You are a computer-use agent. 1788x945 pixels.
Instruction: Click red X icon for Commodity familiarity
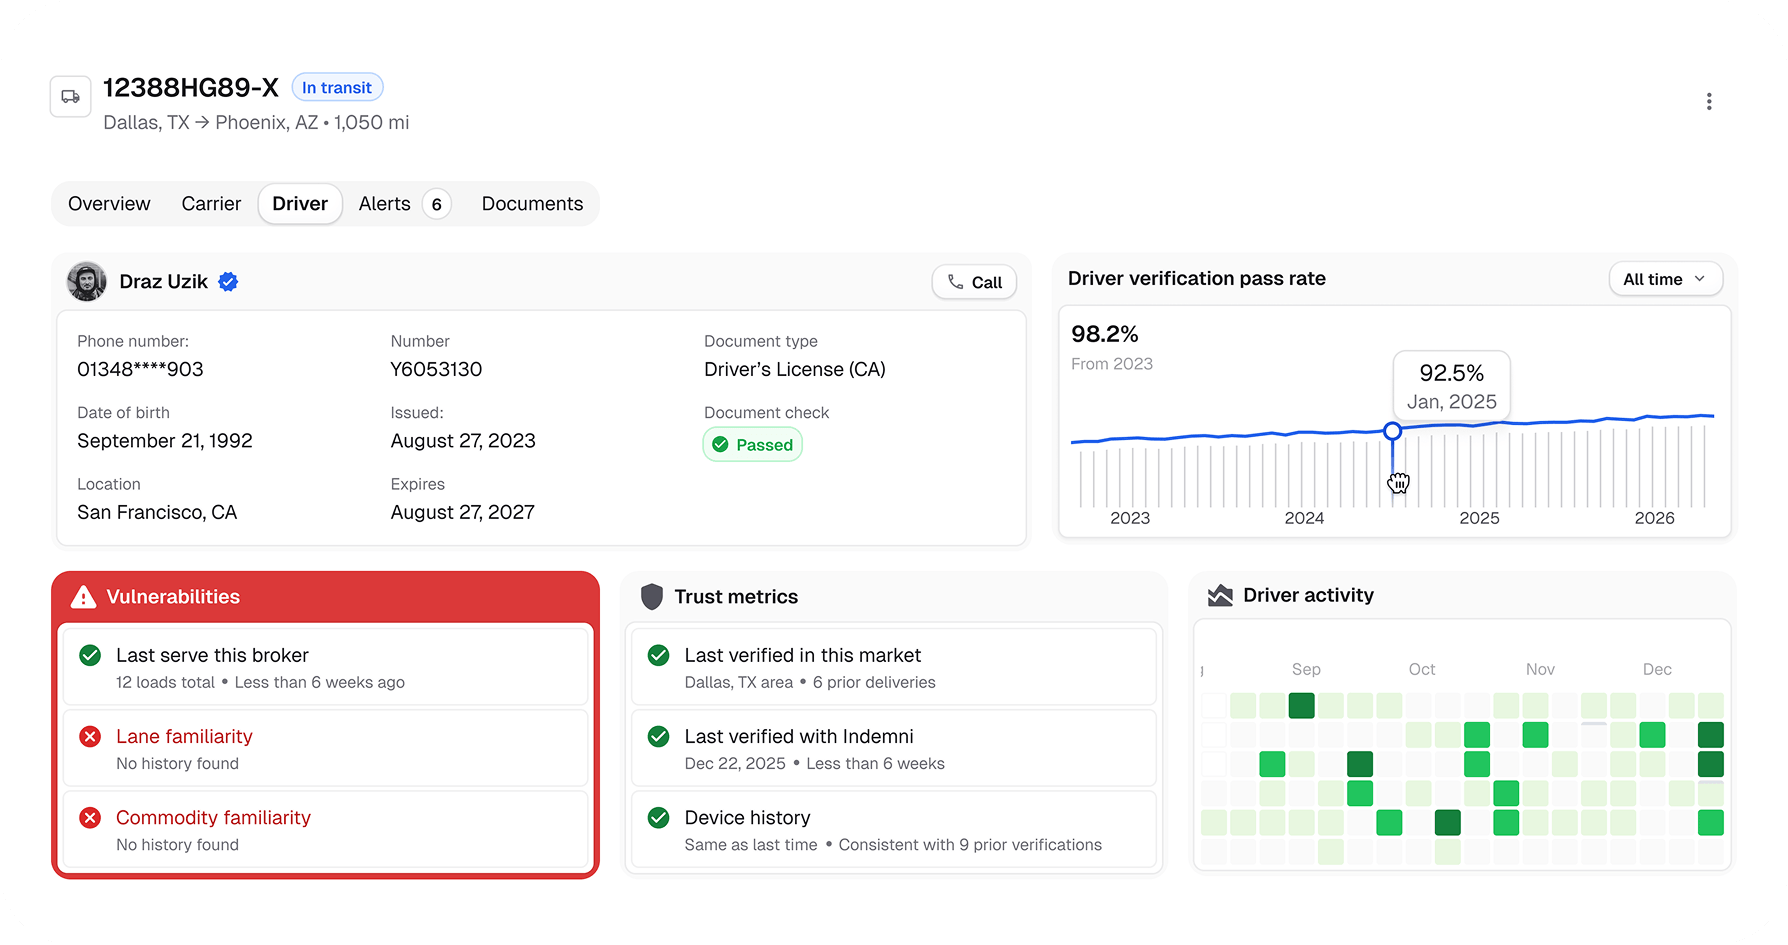[90, 818]
